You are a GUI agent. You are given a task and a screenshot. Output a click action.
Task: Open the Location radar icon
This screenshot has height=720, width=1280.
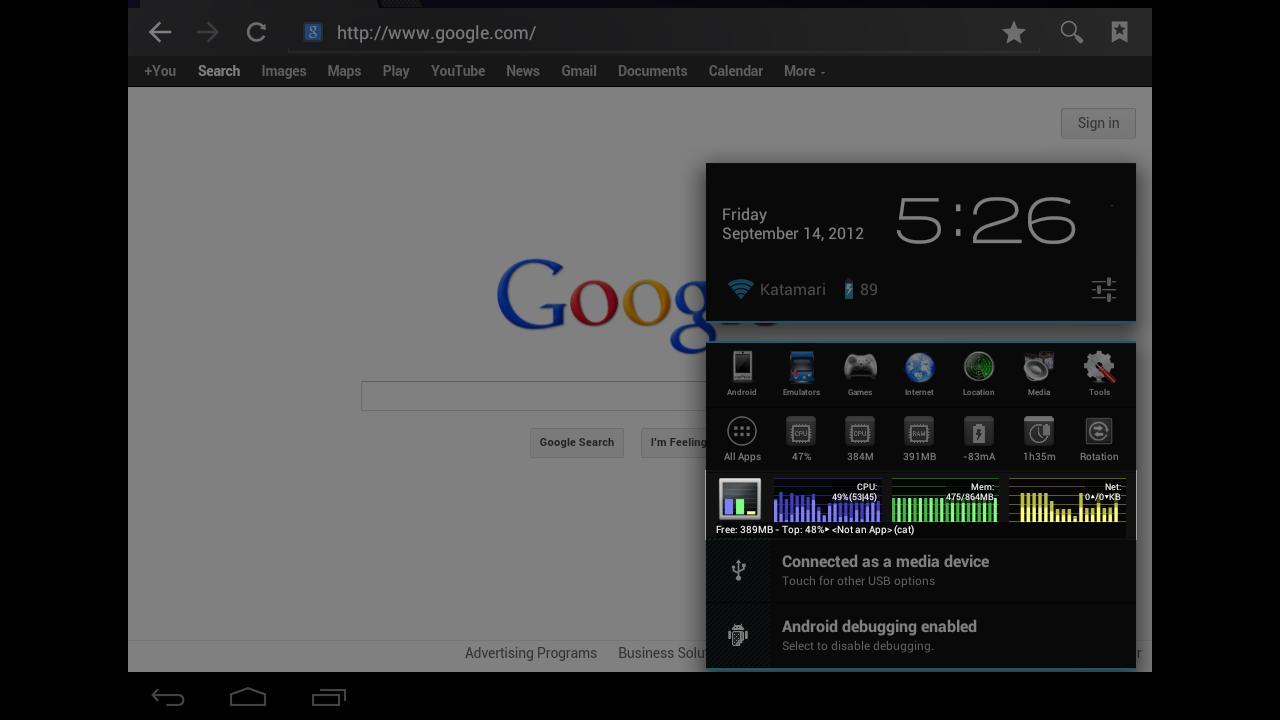click(978, 368)
